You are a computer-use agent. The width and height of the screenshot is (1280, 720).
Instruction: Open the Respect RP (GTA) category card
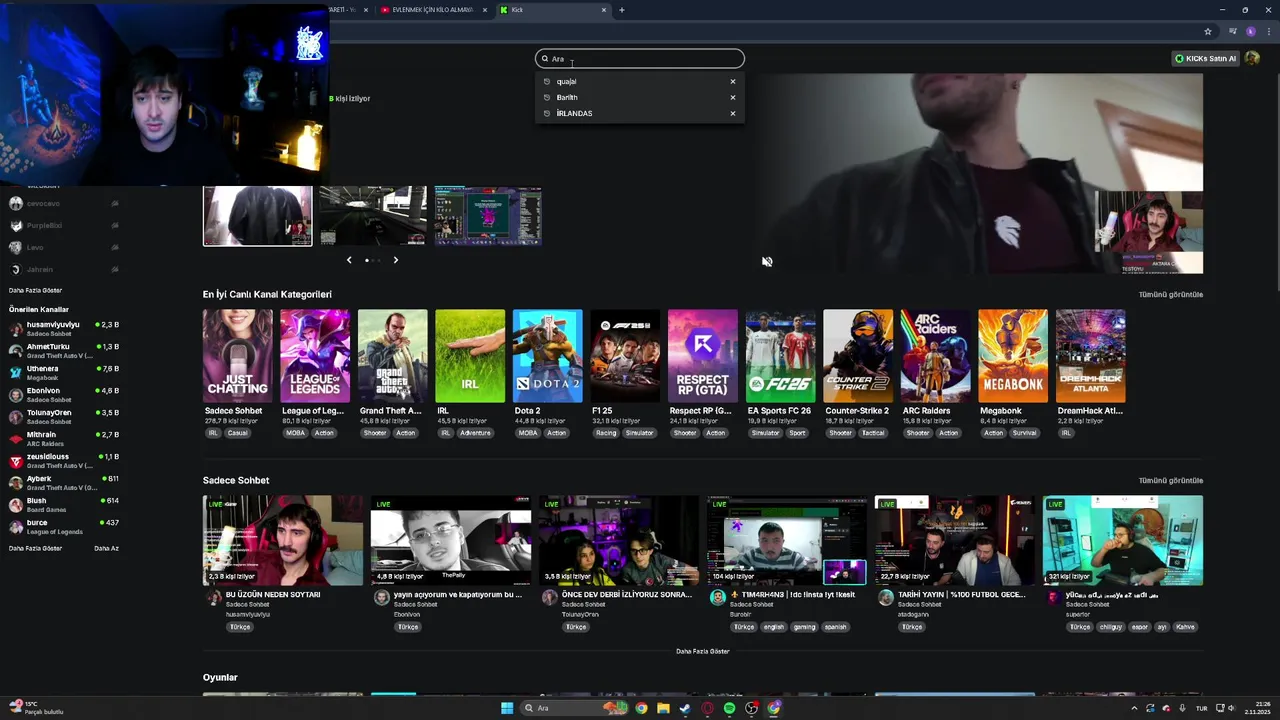[x=703, y=356]
